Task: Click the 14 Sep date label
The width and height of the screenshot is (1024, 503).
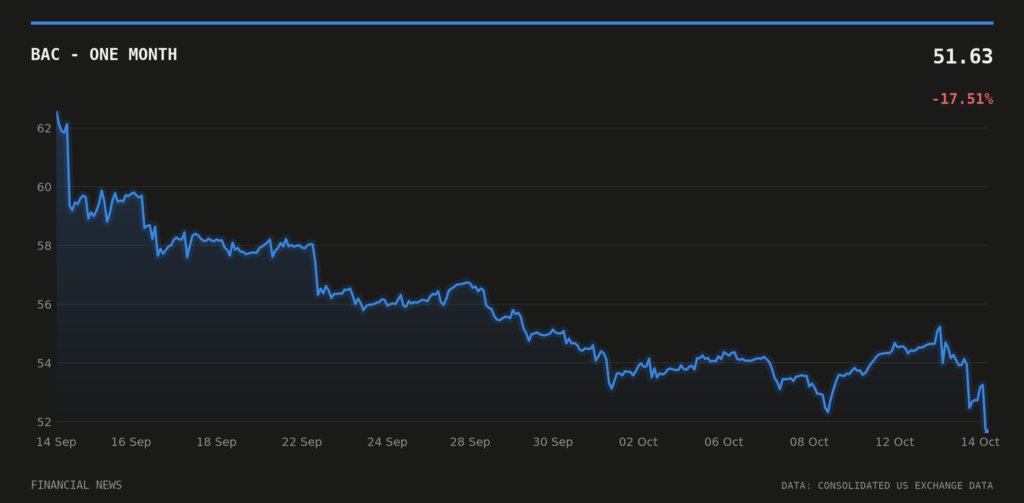Action: coord(56,442)
